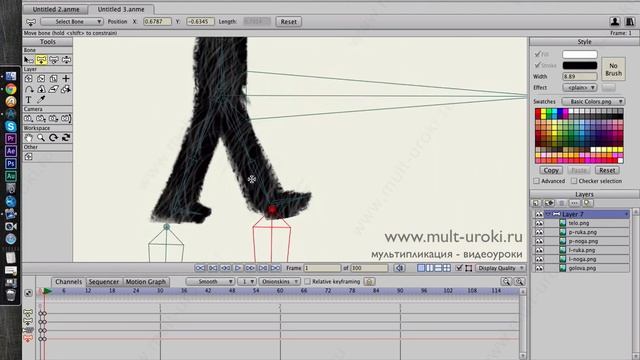Click the Reset style button
Image resolution: width=640 pixels, height=360 pixels.
click(x=607, y=170)
